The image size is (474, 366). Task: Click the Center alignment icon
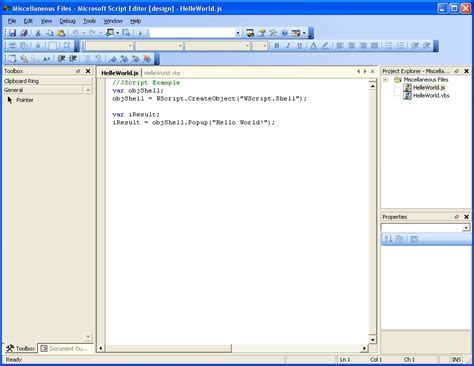point(351,46)
